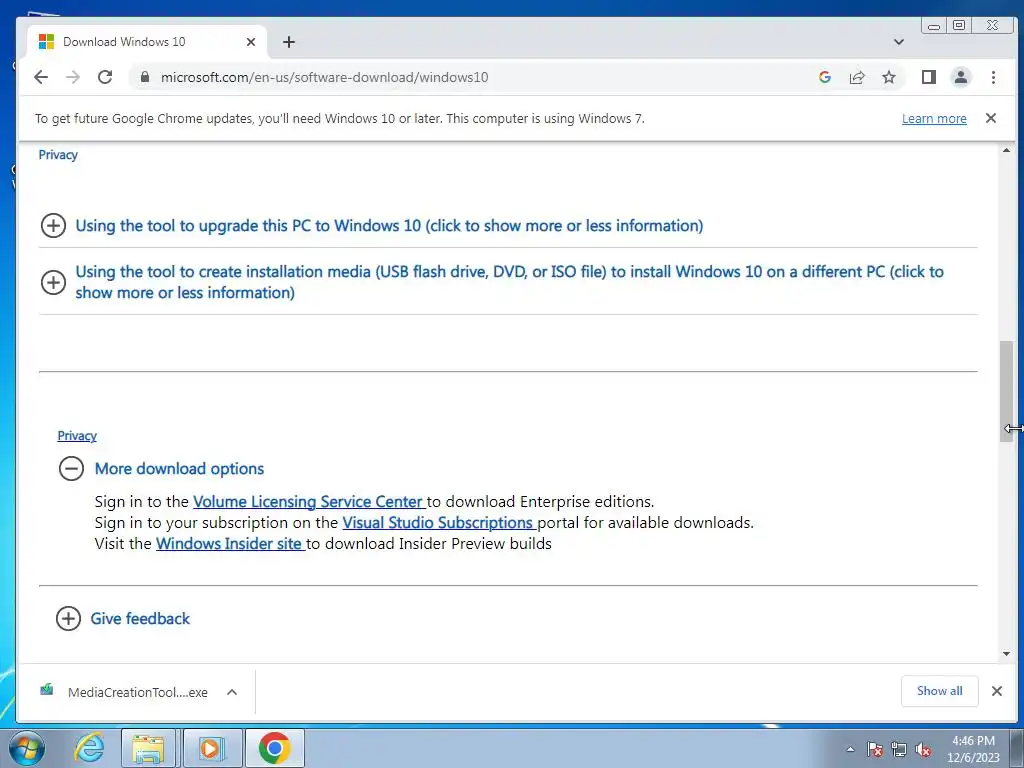
Task: Launch Internet Explorer from the taskbar
Action: (89, 748)
